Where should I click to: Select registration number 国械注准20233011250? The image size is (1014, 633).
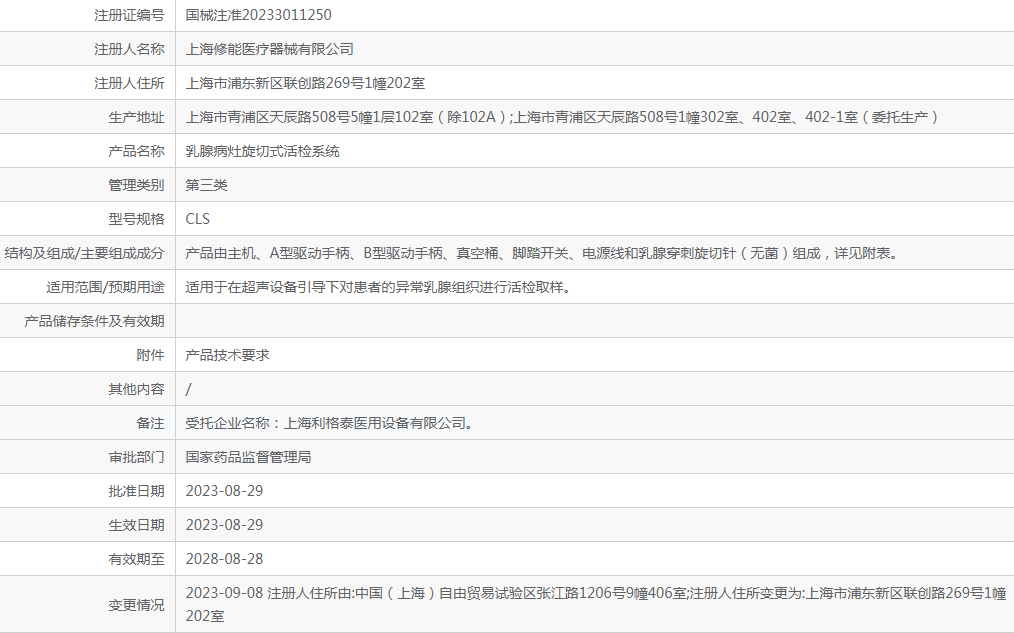(x=259, y=15)
